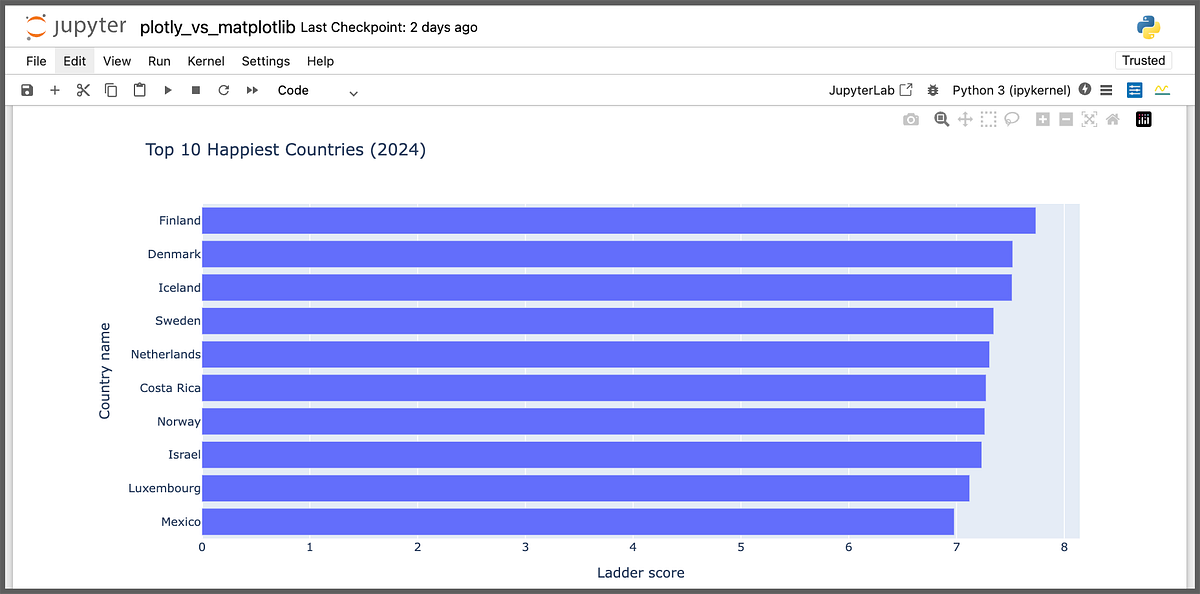This screenshot has height=594, width=1200.
Task: Select the Plotly zoom tool
Action: click(x=941, y=120)
